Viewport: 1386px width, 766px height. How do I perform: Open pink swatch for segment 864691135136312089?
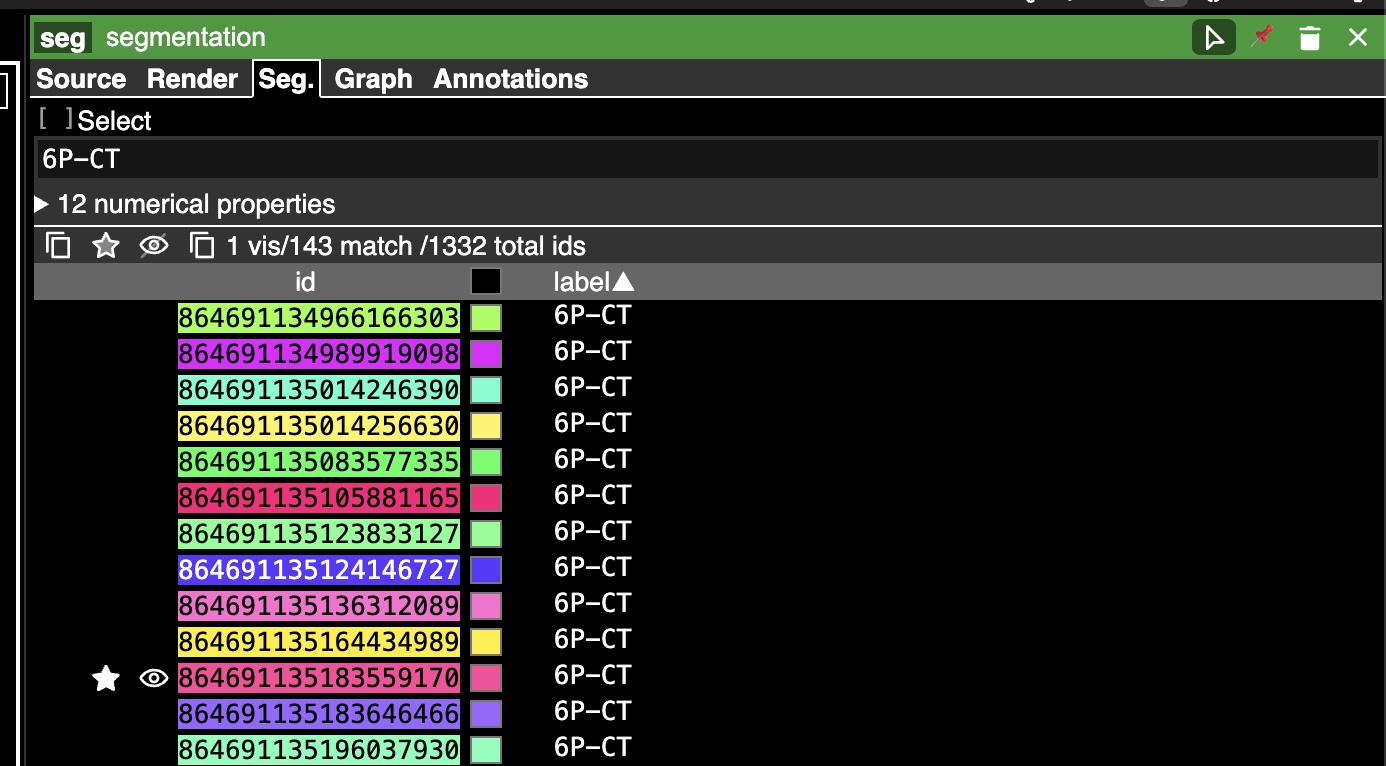tap(486, 606)
